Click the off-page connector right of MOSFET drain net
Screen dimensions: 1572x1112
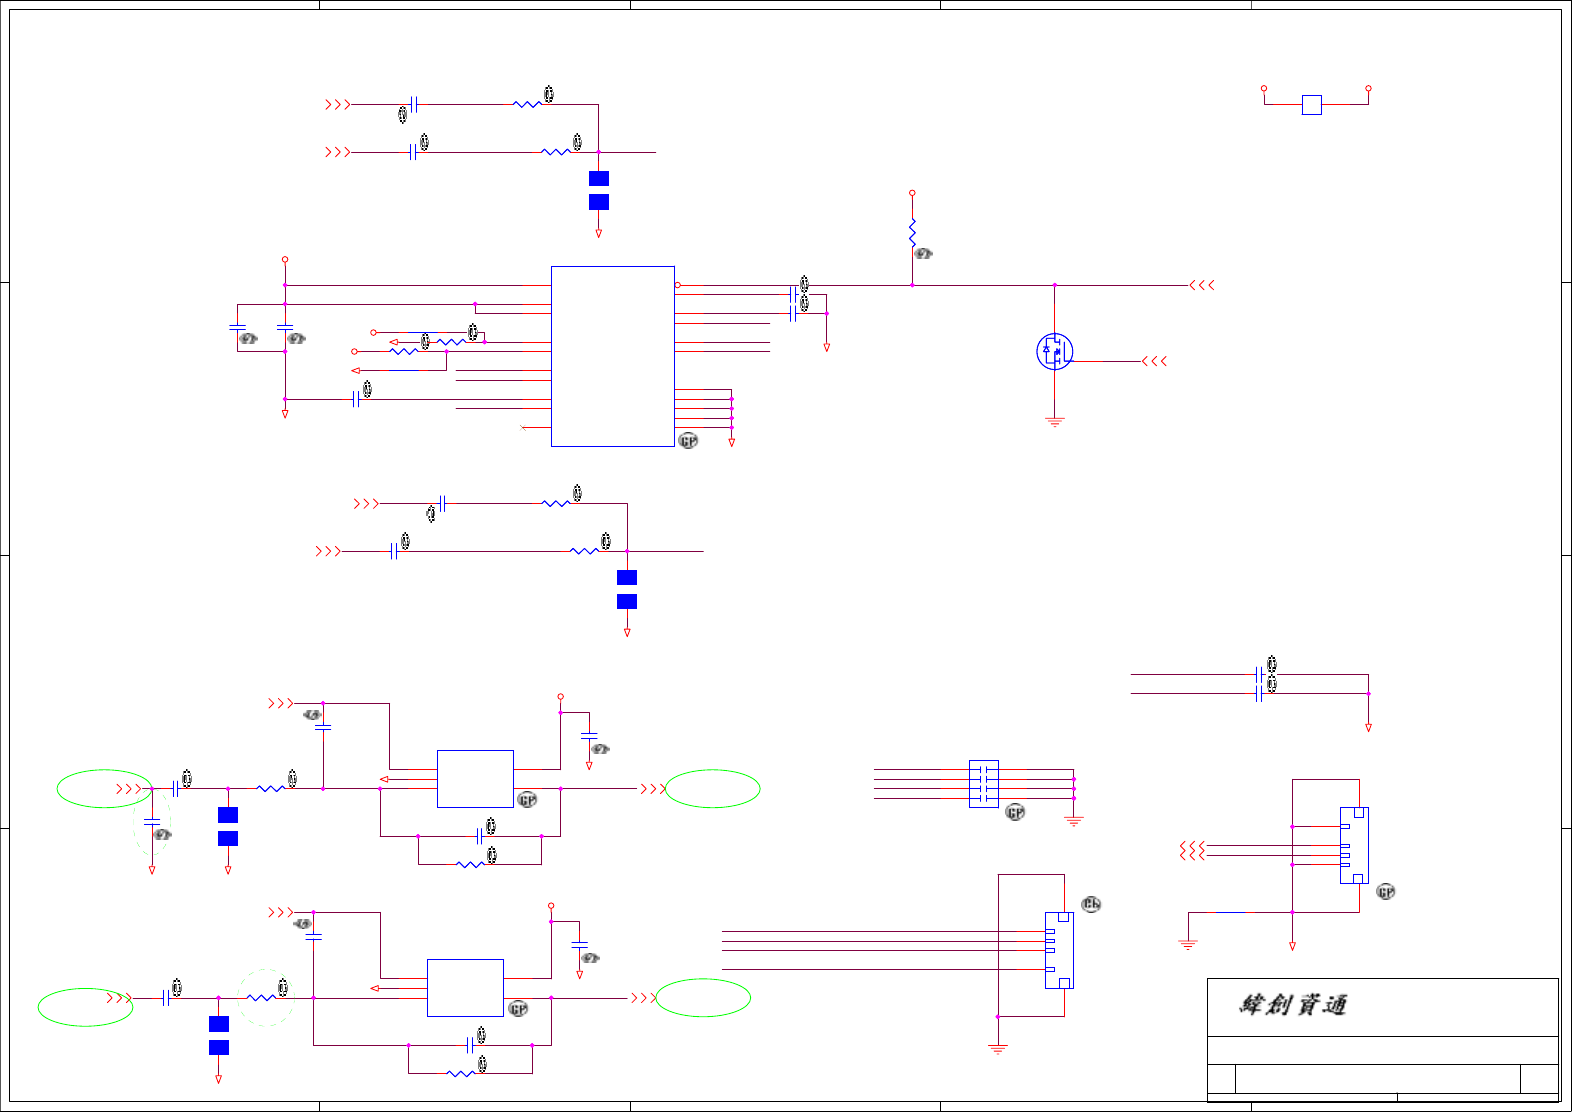(1201, 285)
